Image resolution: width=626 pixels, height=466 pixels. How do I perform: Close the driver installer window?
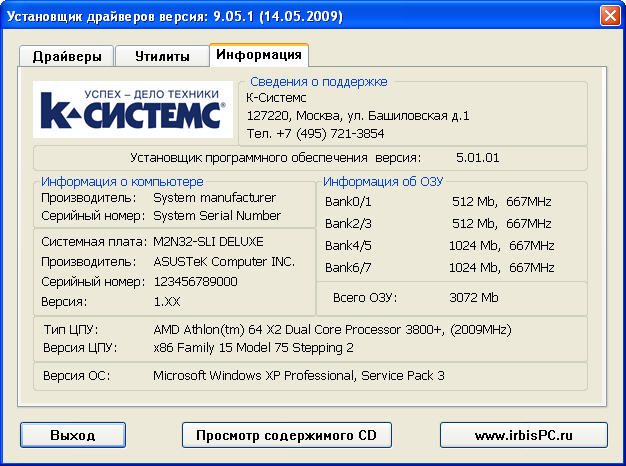click(x=609, y=16)
